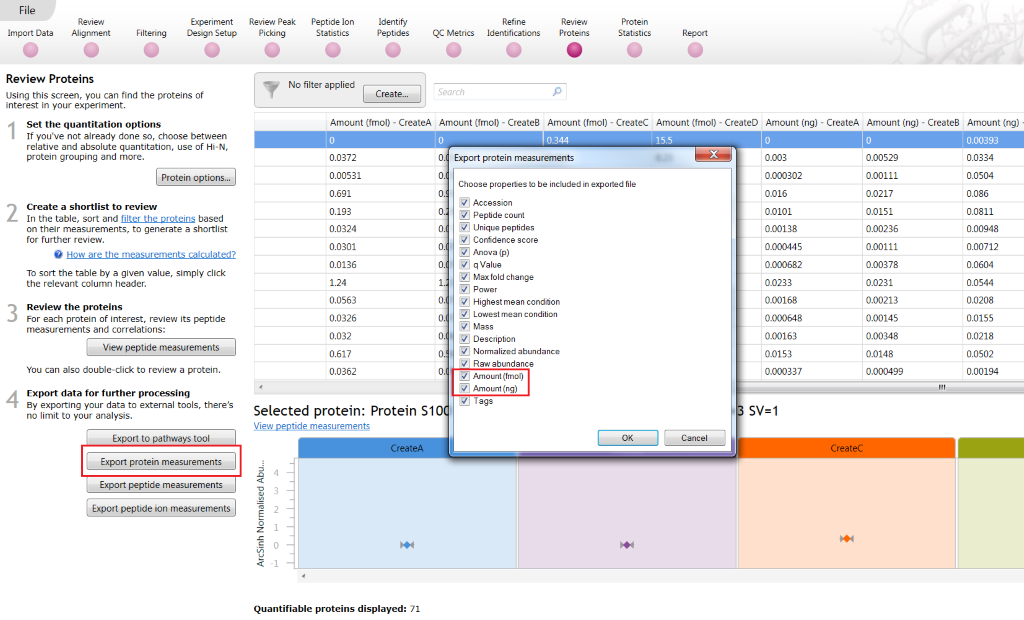Open the File menu
Screen dimensions: 1024x620
(27, 10)
